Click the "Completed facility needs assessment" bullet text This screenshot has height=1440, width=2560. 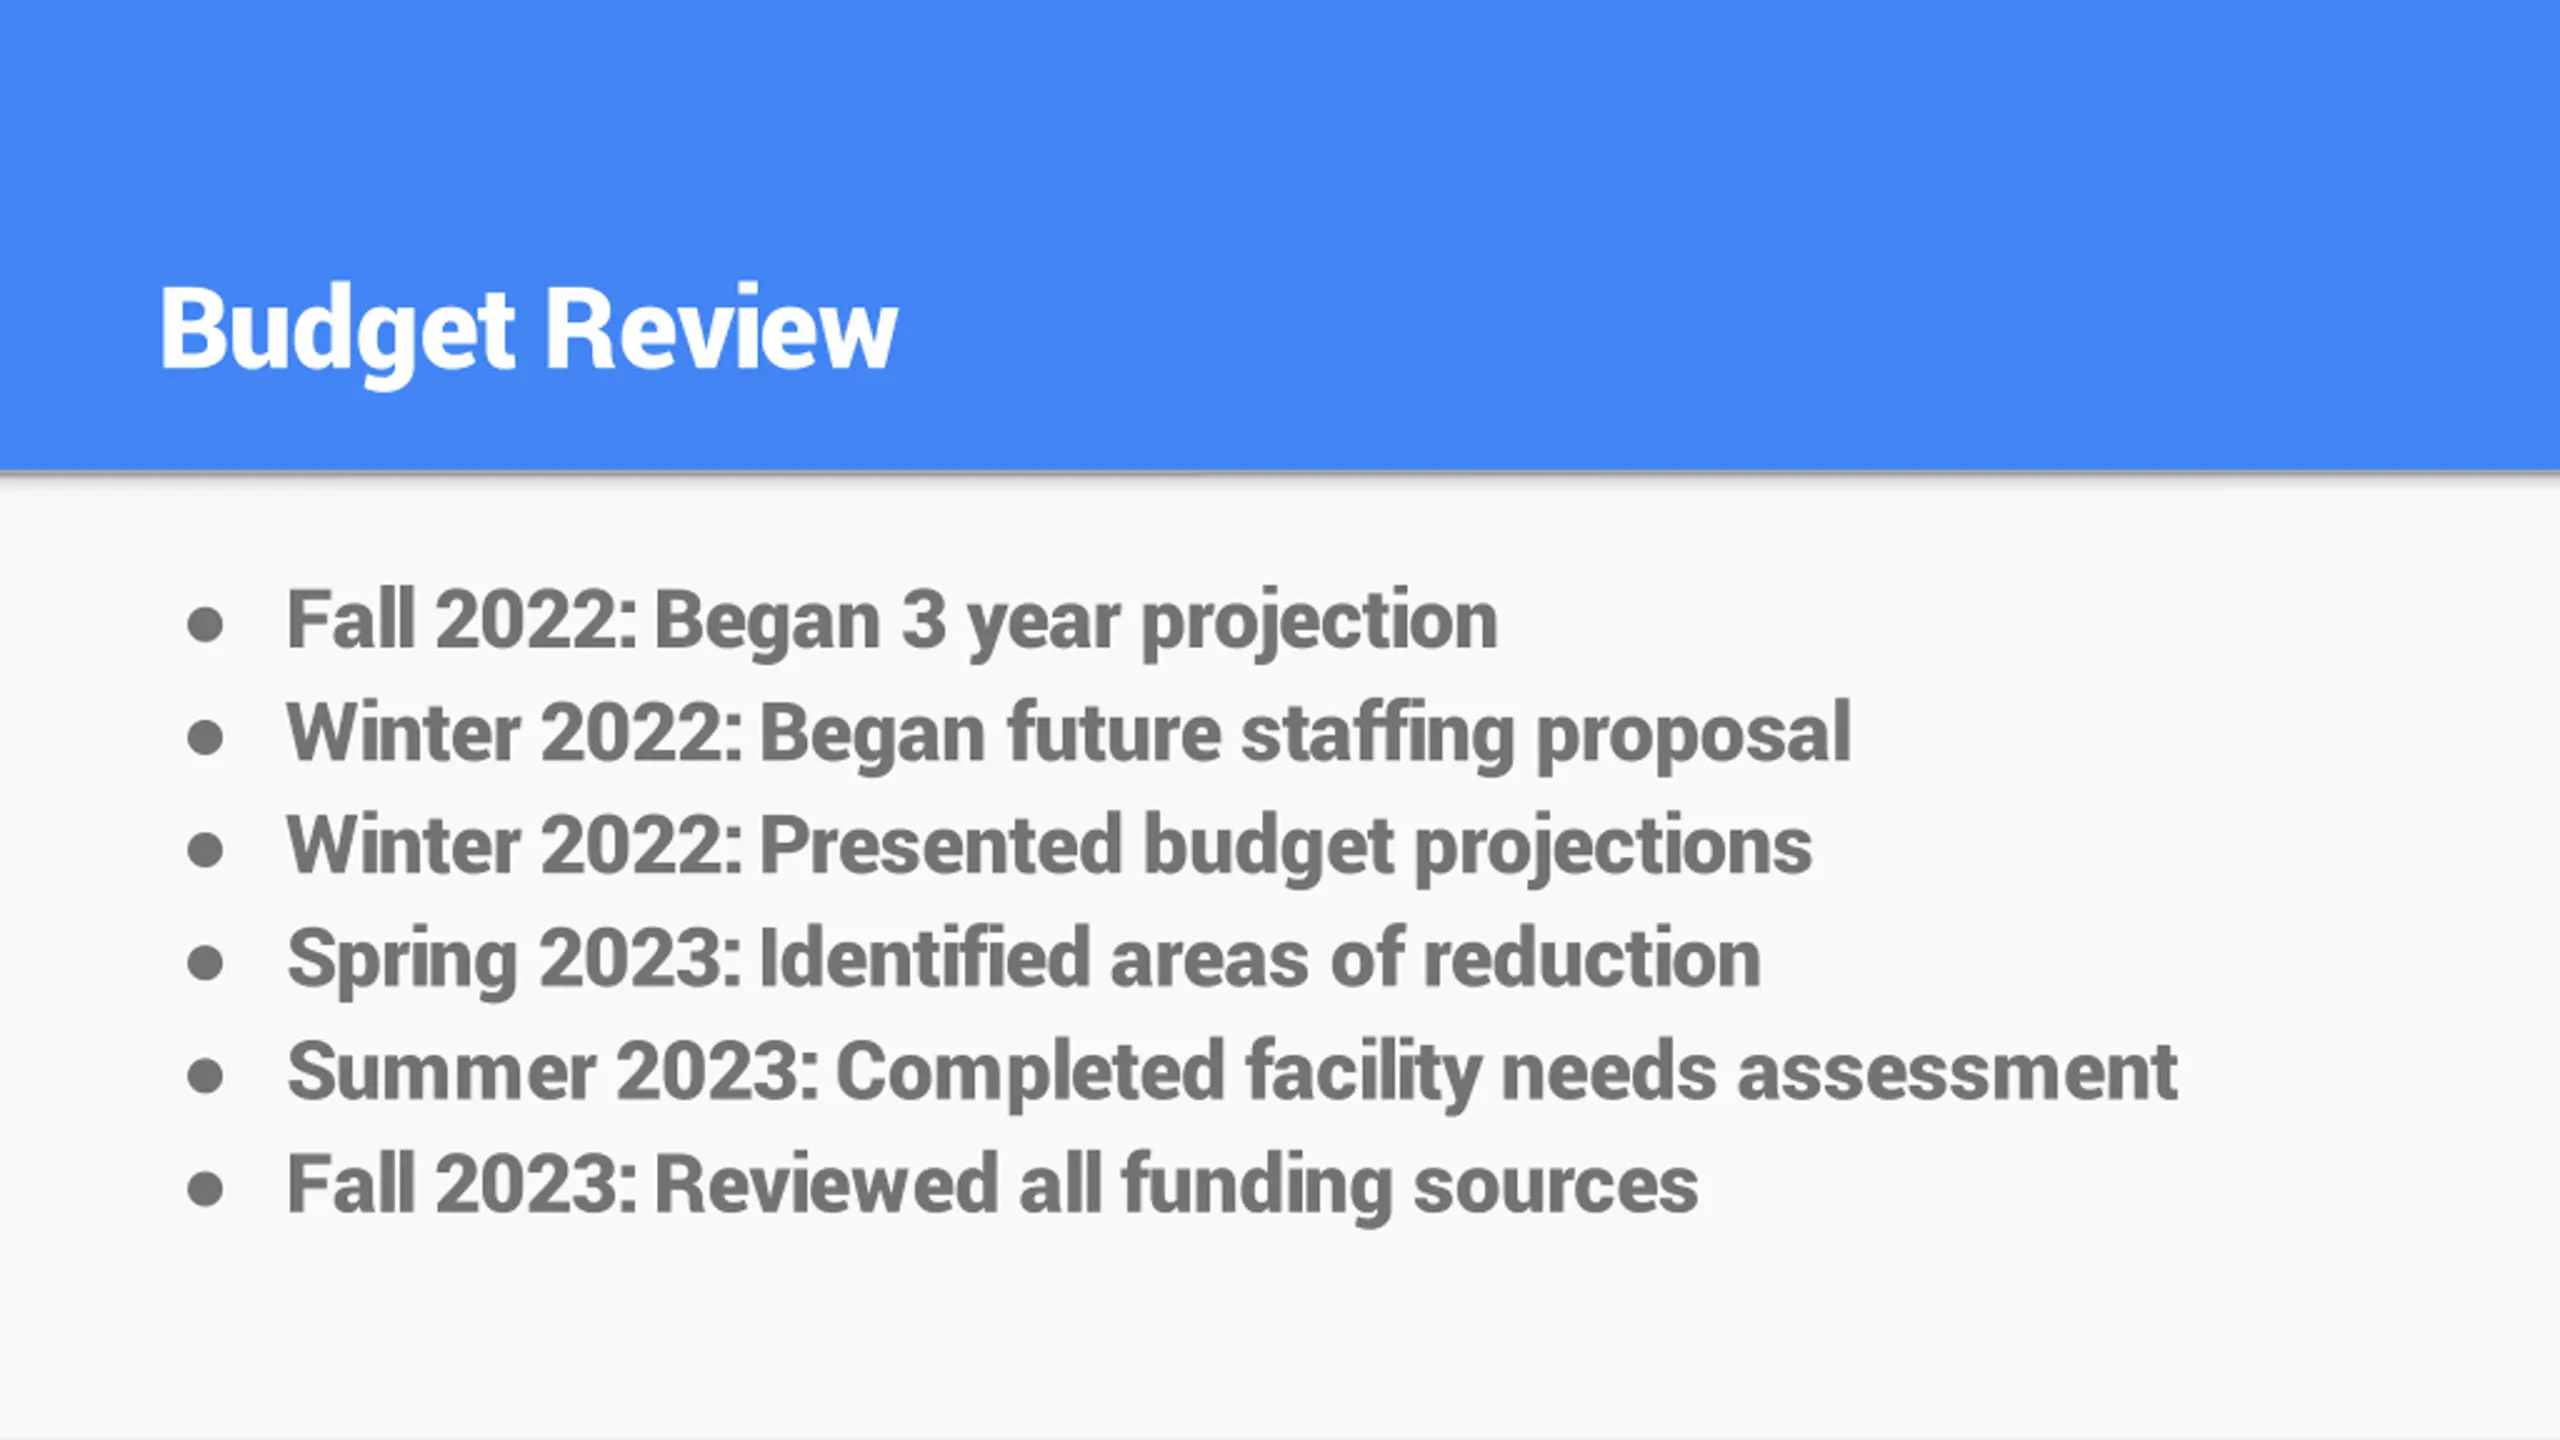(x=1507, y=1074)
